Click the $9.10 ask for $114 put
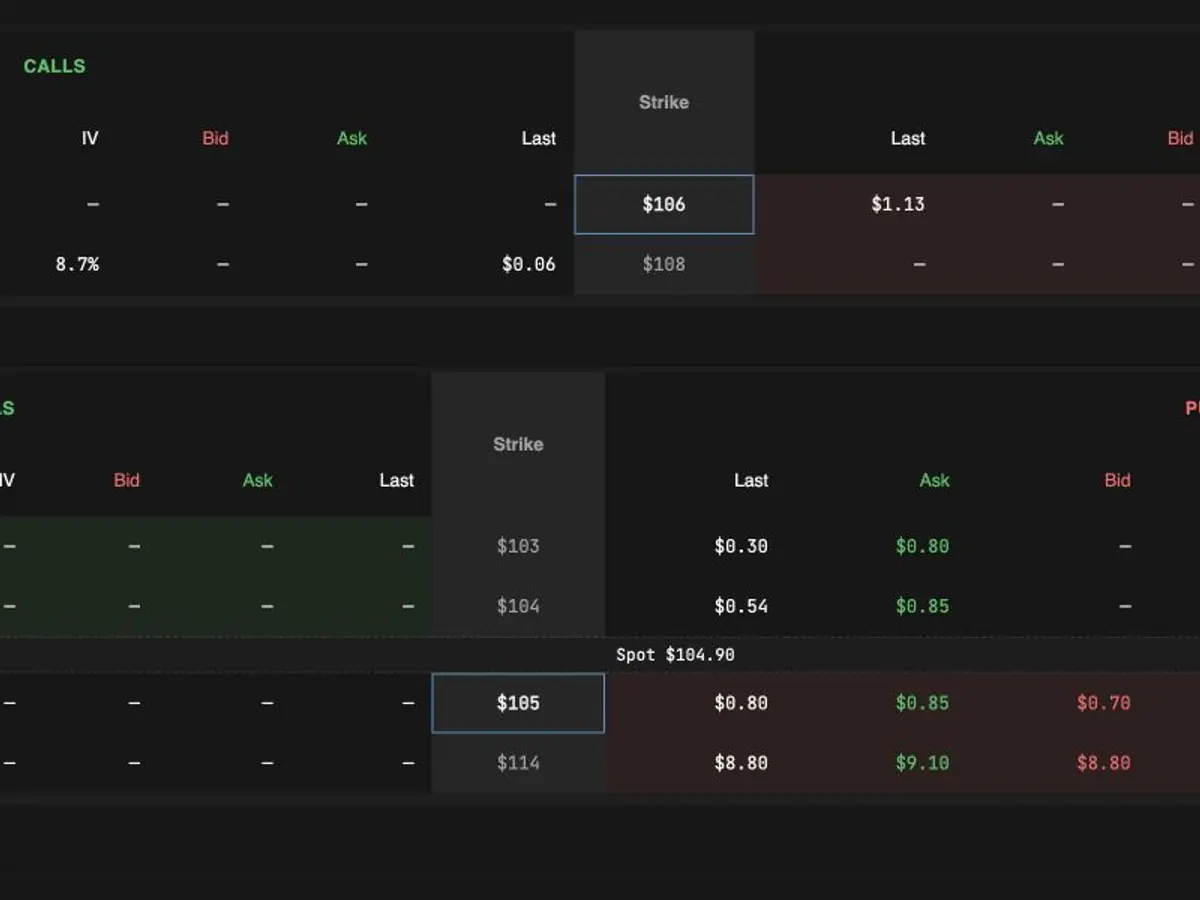Image resolution: width=1200 pixels, height=900 pixels. (922, 763)
